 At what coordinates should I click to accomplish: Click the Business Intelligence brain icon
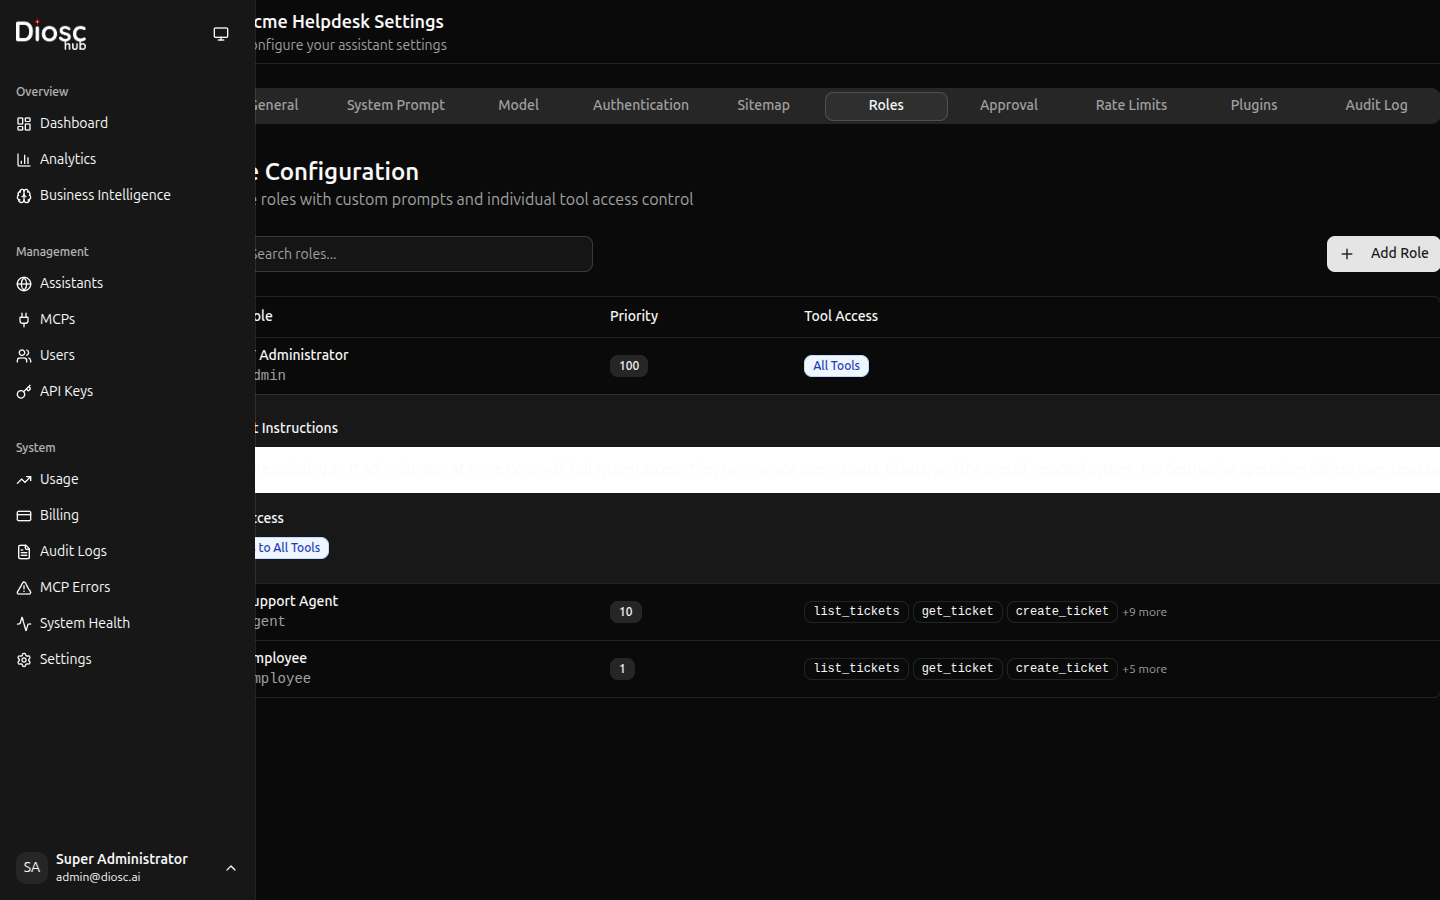click(x=24, y=196)
